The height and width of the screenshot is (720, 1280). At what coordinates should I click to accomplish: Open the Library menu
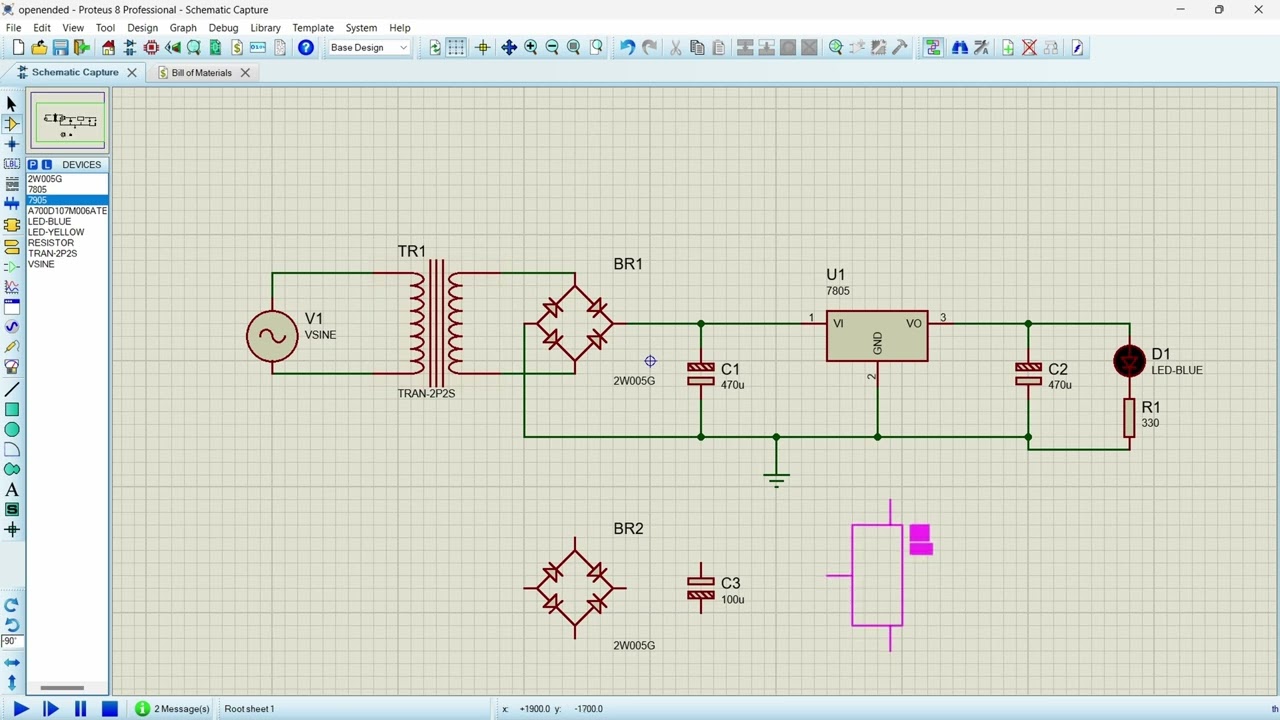265,28
